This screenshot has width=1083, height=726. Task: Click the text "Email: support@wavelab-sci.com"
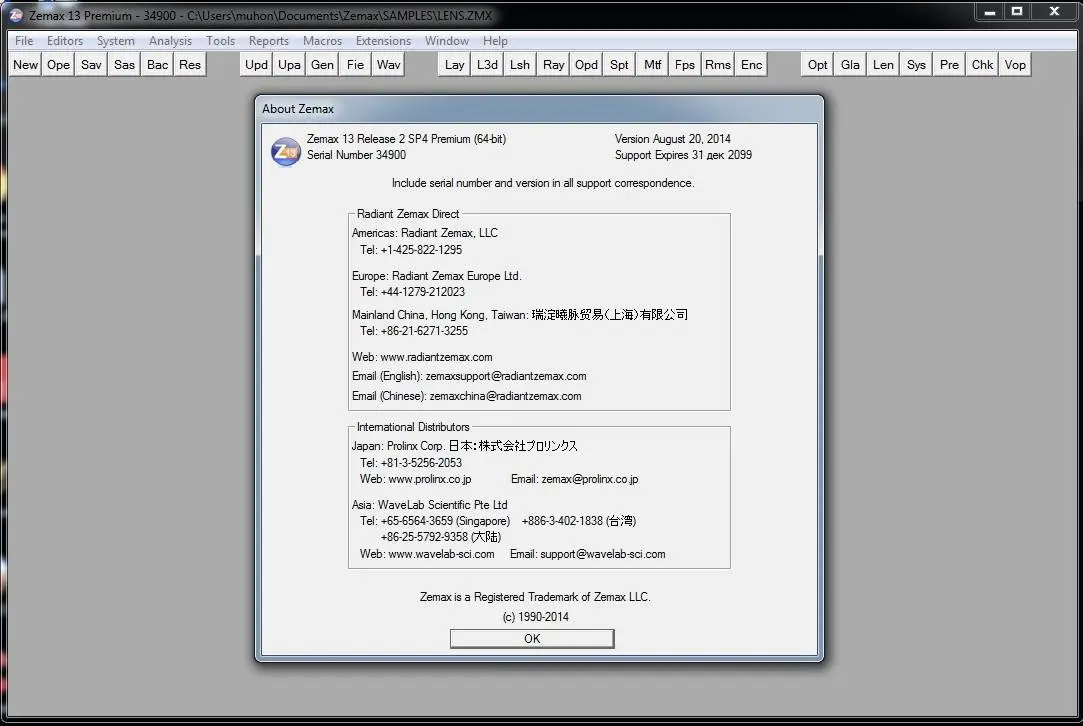tap(588, 554)
